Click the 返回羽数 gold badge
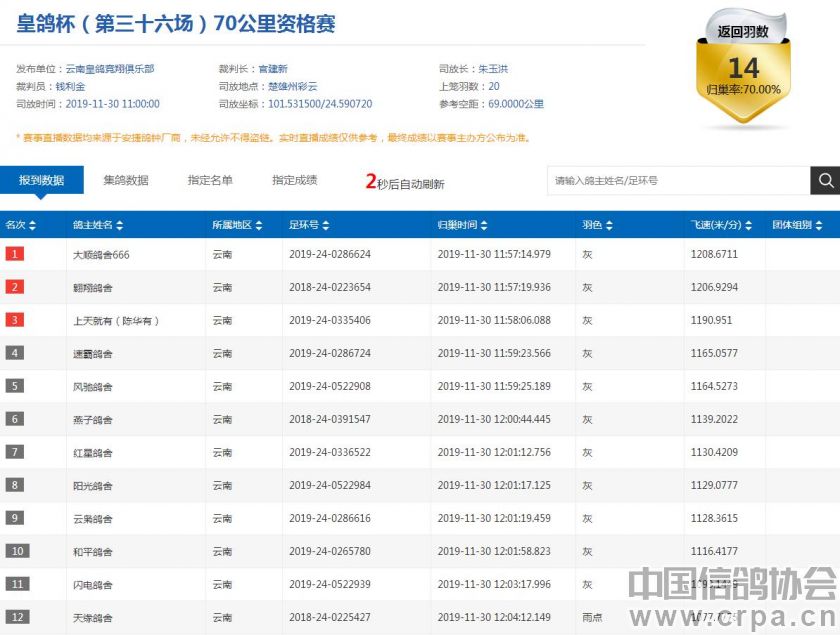Image resolution: width=840 pixels, height=635 pixels. pos(744,67)
